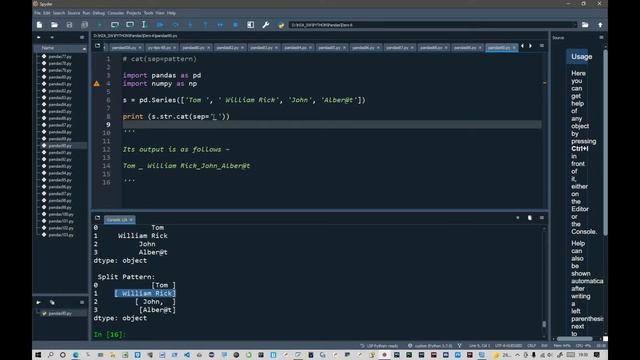Click the Name column header sort arrow
Viewport: 640px width, 360px height.
(x=84, y=49)
